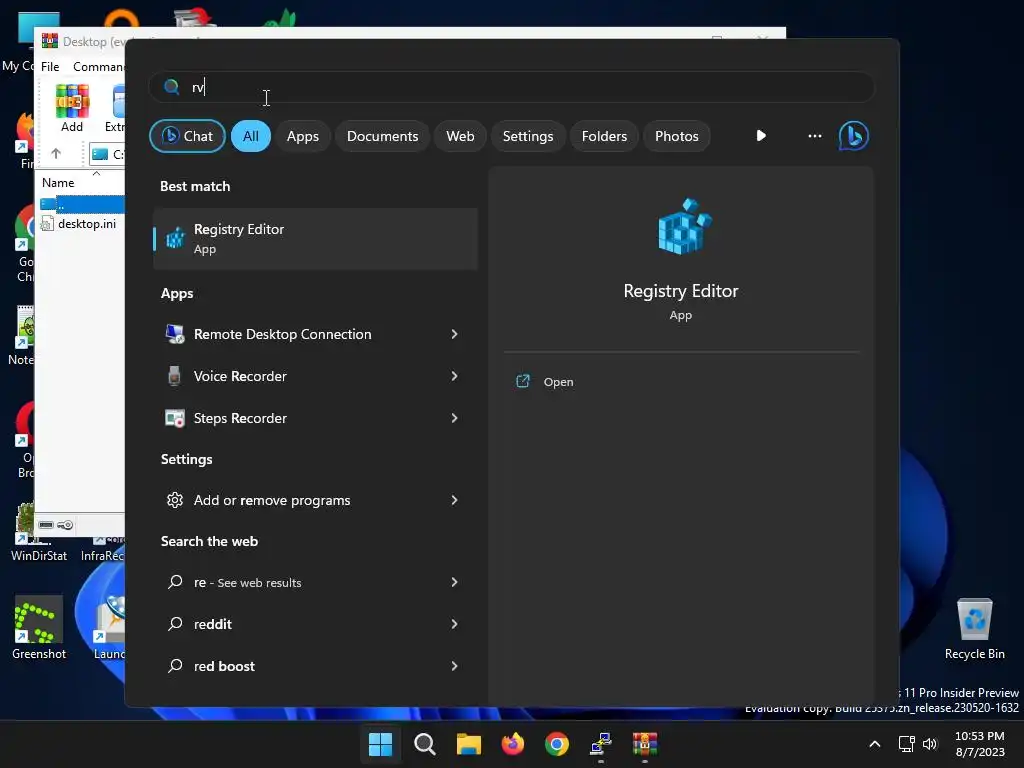Screen dimensions: 1024x768
Task: Open the Bing Chat filter pill
Action: [x=187, y=136]
